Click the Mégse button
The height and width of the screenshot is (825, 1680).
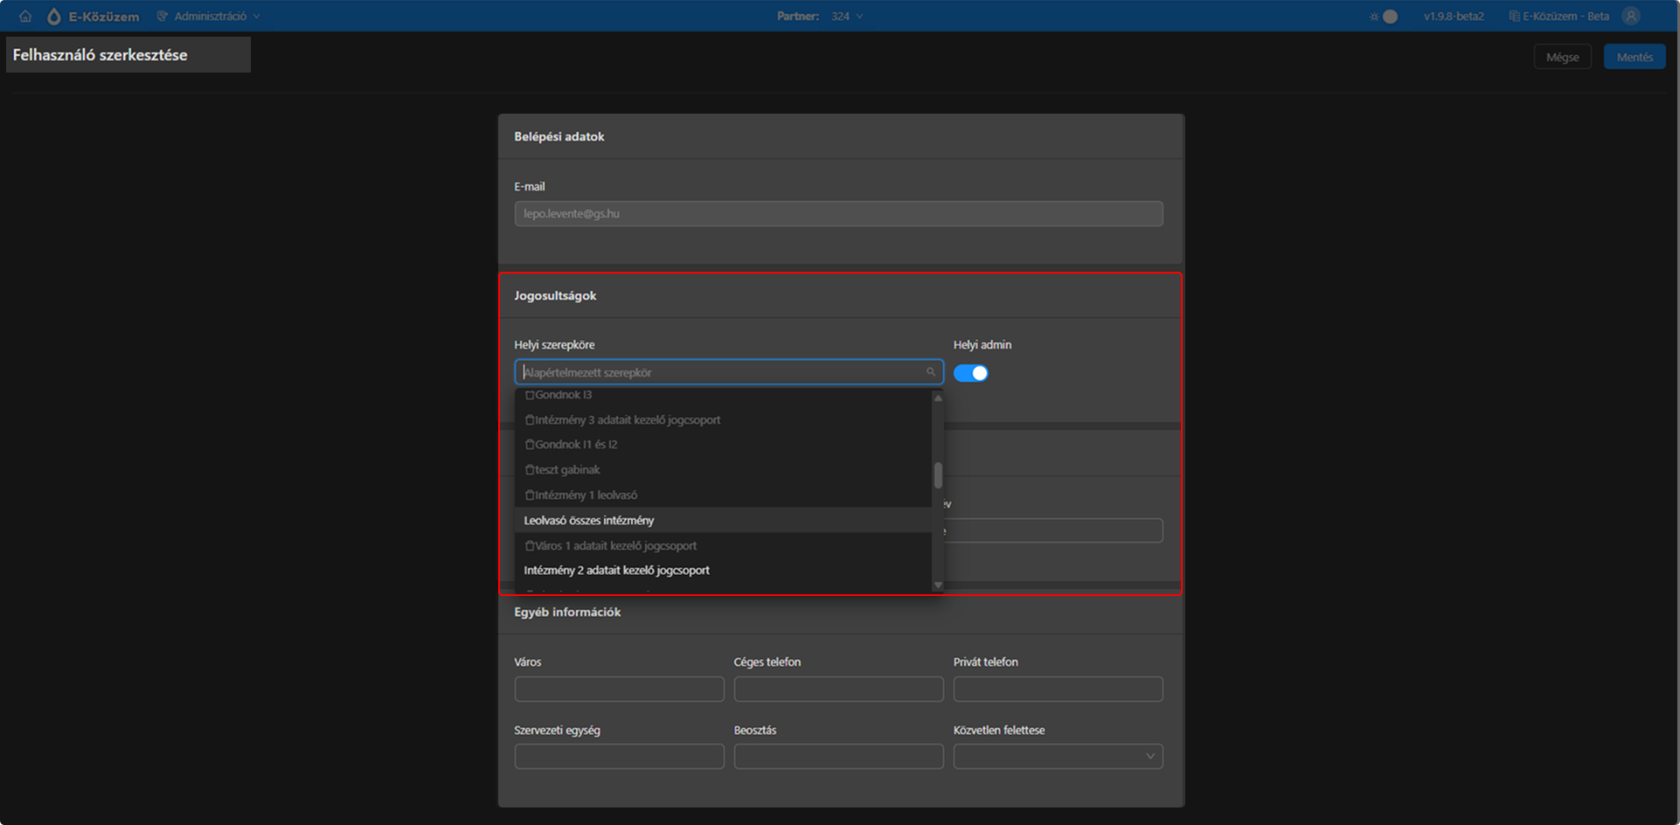point(1562,57)
